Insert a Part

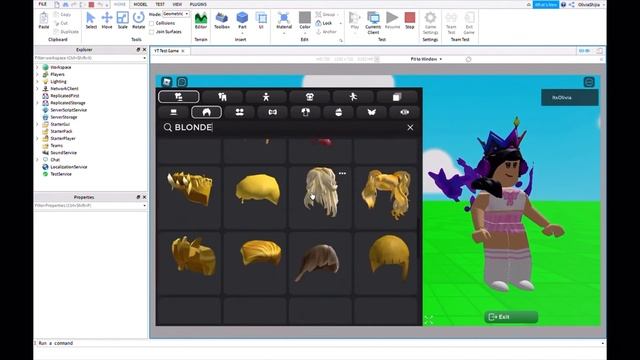(242, 20)
